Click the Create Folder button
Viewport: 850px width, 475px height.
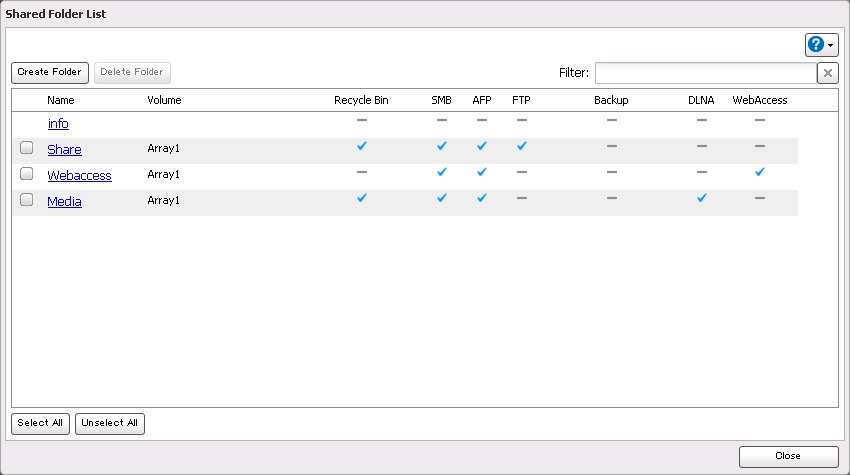click(50, 72)
